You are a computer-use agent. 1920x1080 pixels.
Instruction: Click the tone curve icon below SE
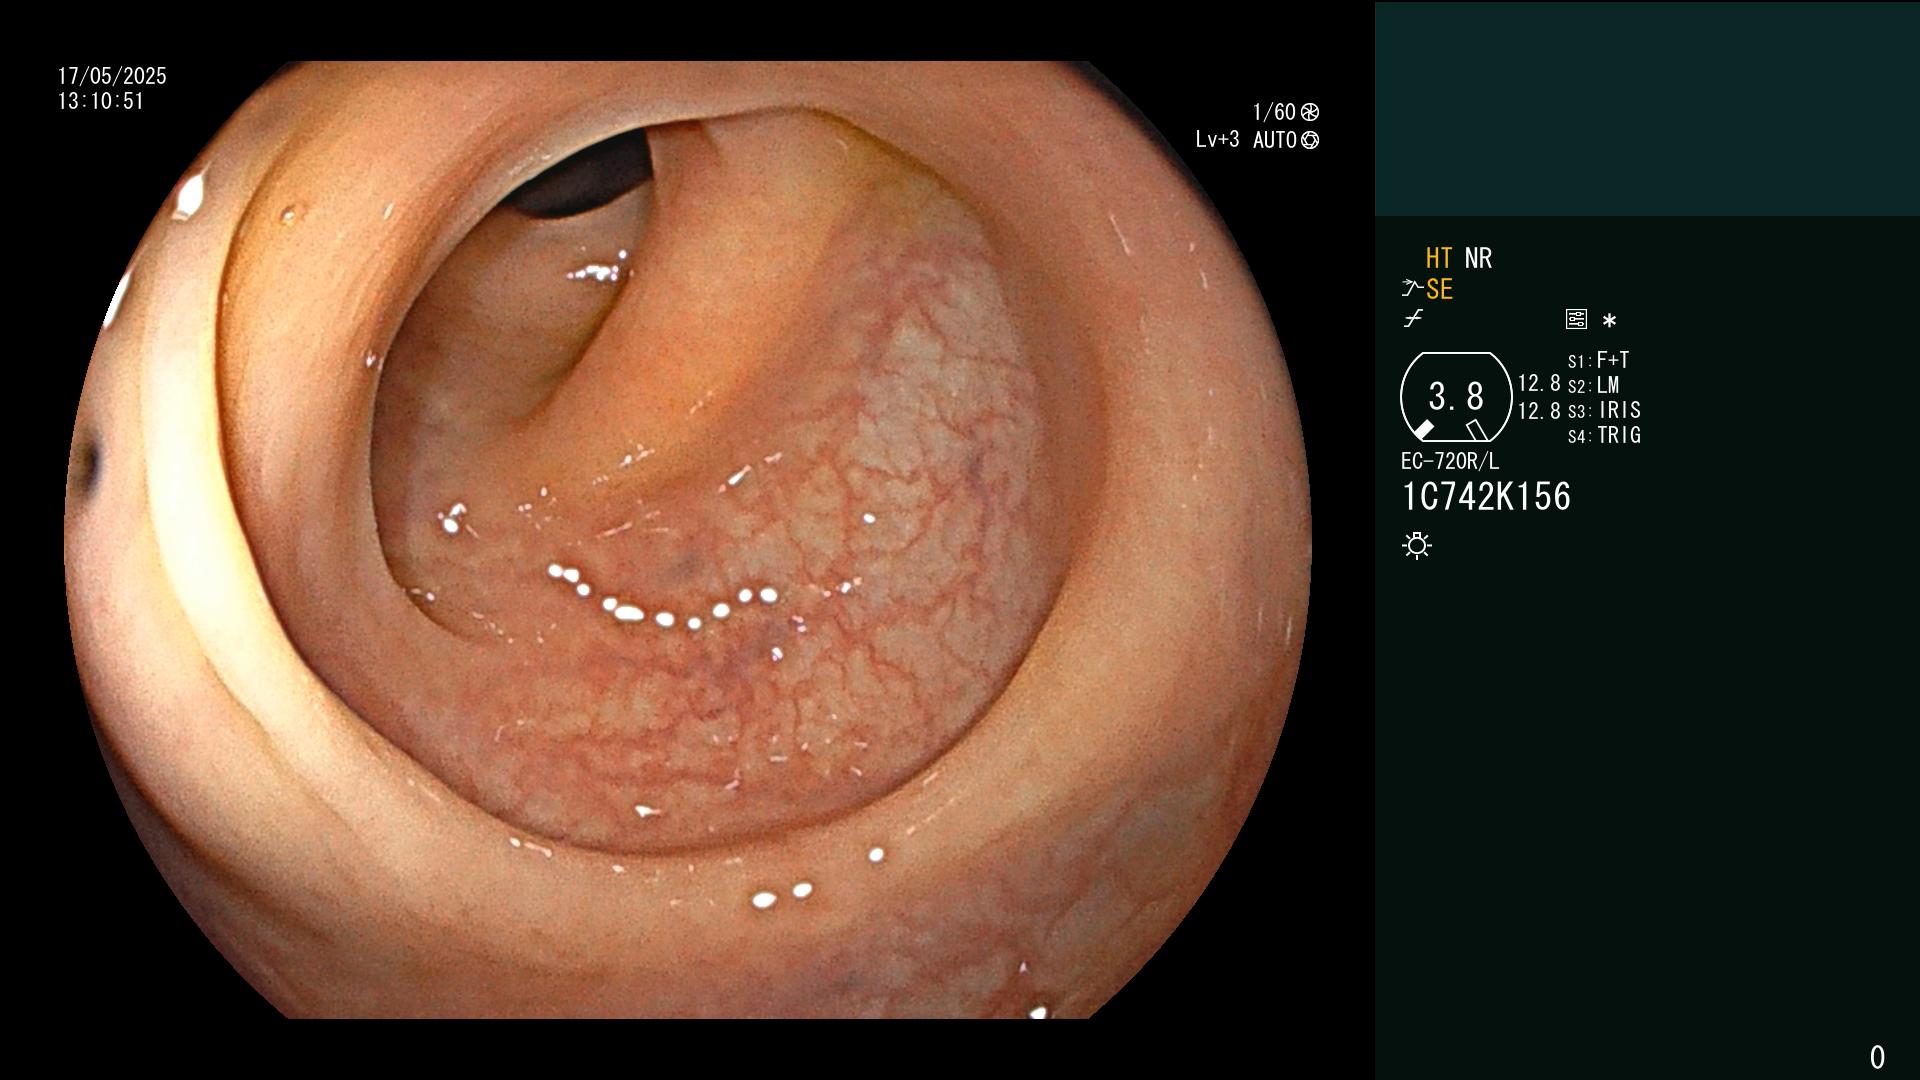tap(1413, 319)
